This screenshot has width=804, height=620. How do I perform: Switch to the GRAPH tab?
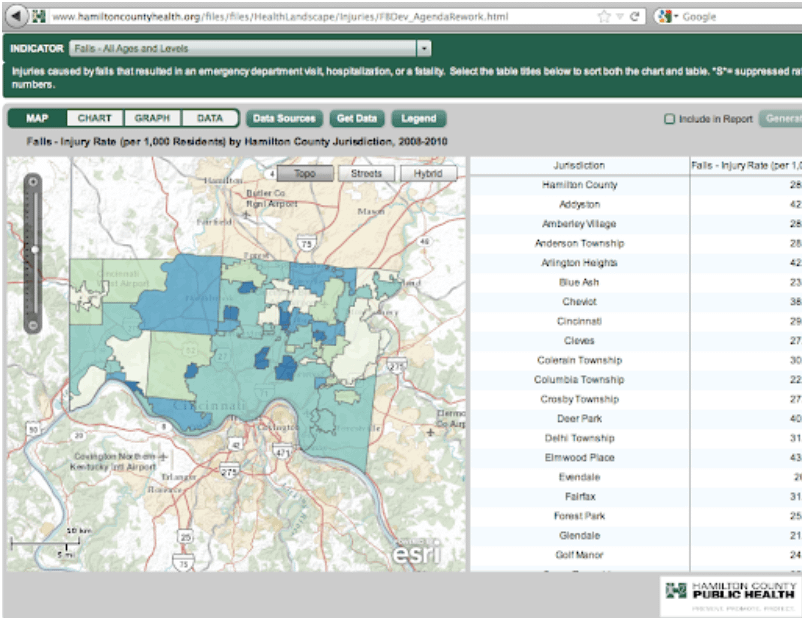pyautogui.click(x=152, y=118)
